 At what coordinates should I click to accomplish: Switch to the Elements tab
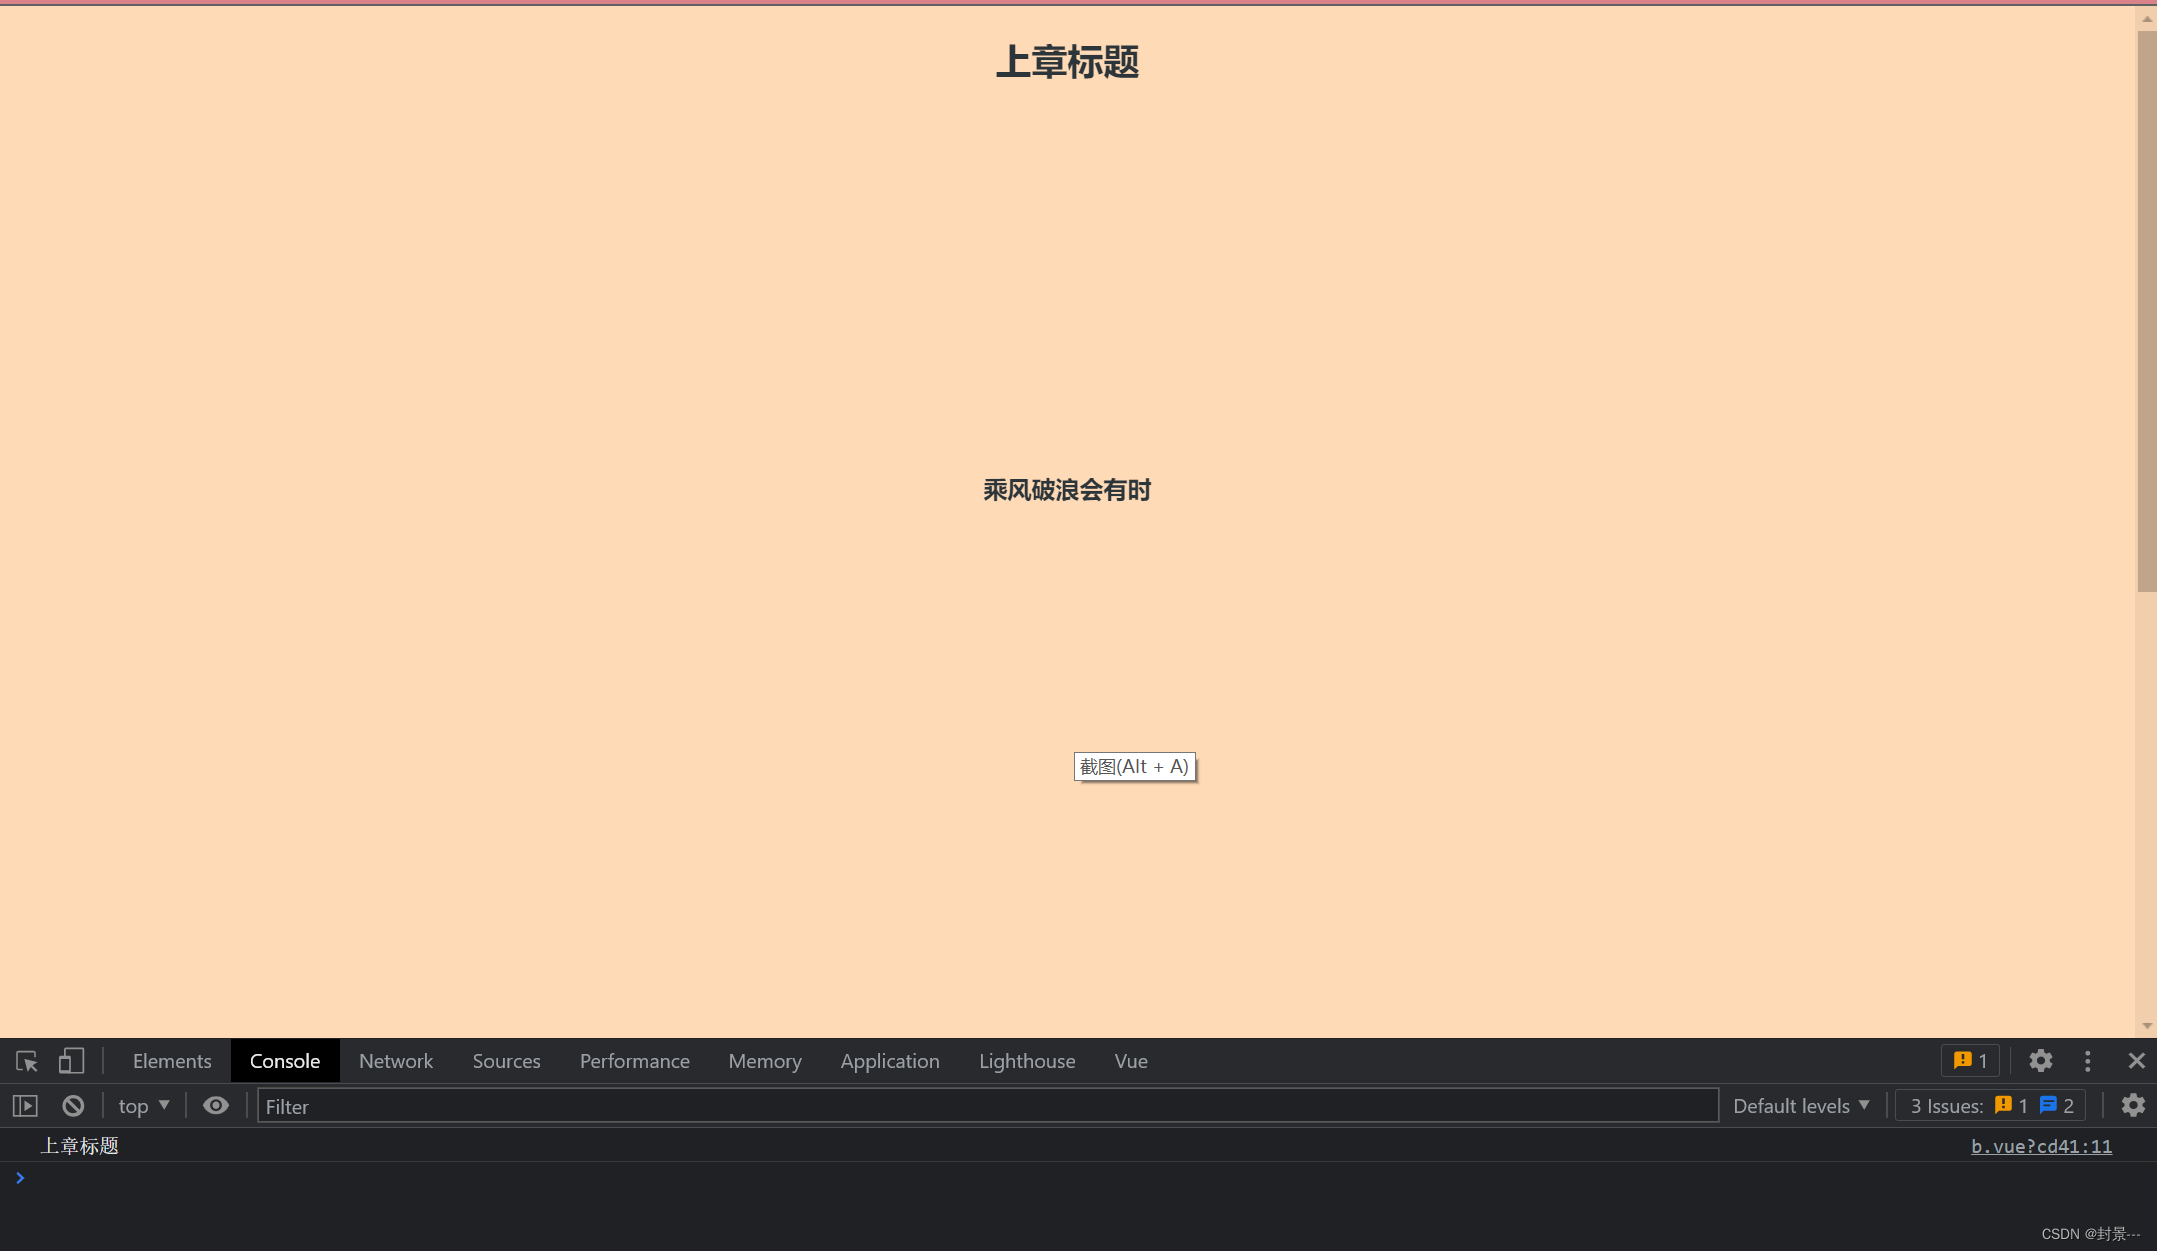172,1061
